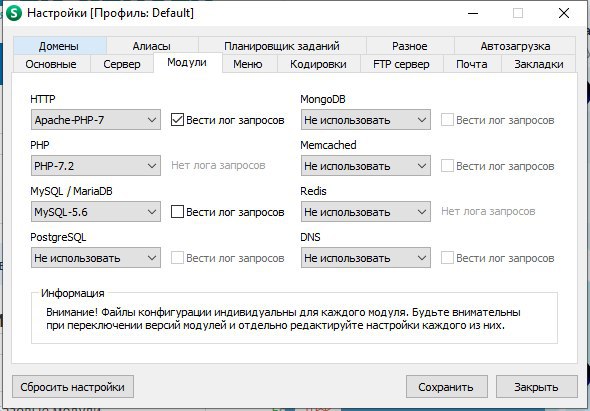Screen dimensions: 590x411
Task: Open the Memcached module dropdown
Action: click(x=366, y=166)
